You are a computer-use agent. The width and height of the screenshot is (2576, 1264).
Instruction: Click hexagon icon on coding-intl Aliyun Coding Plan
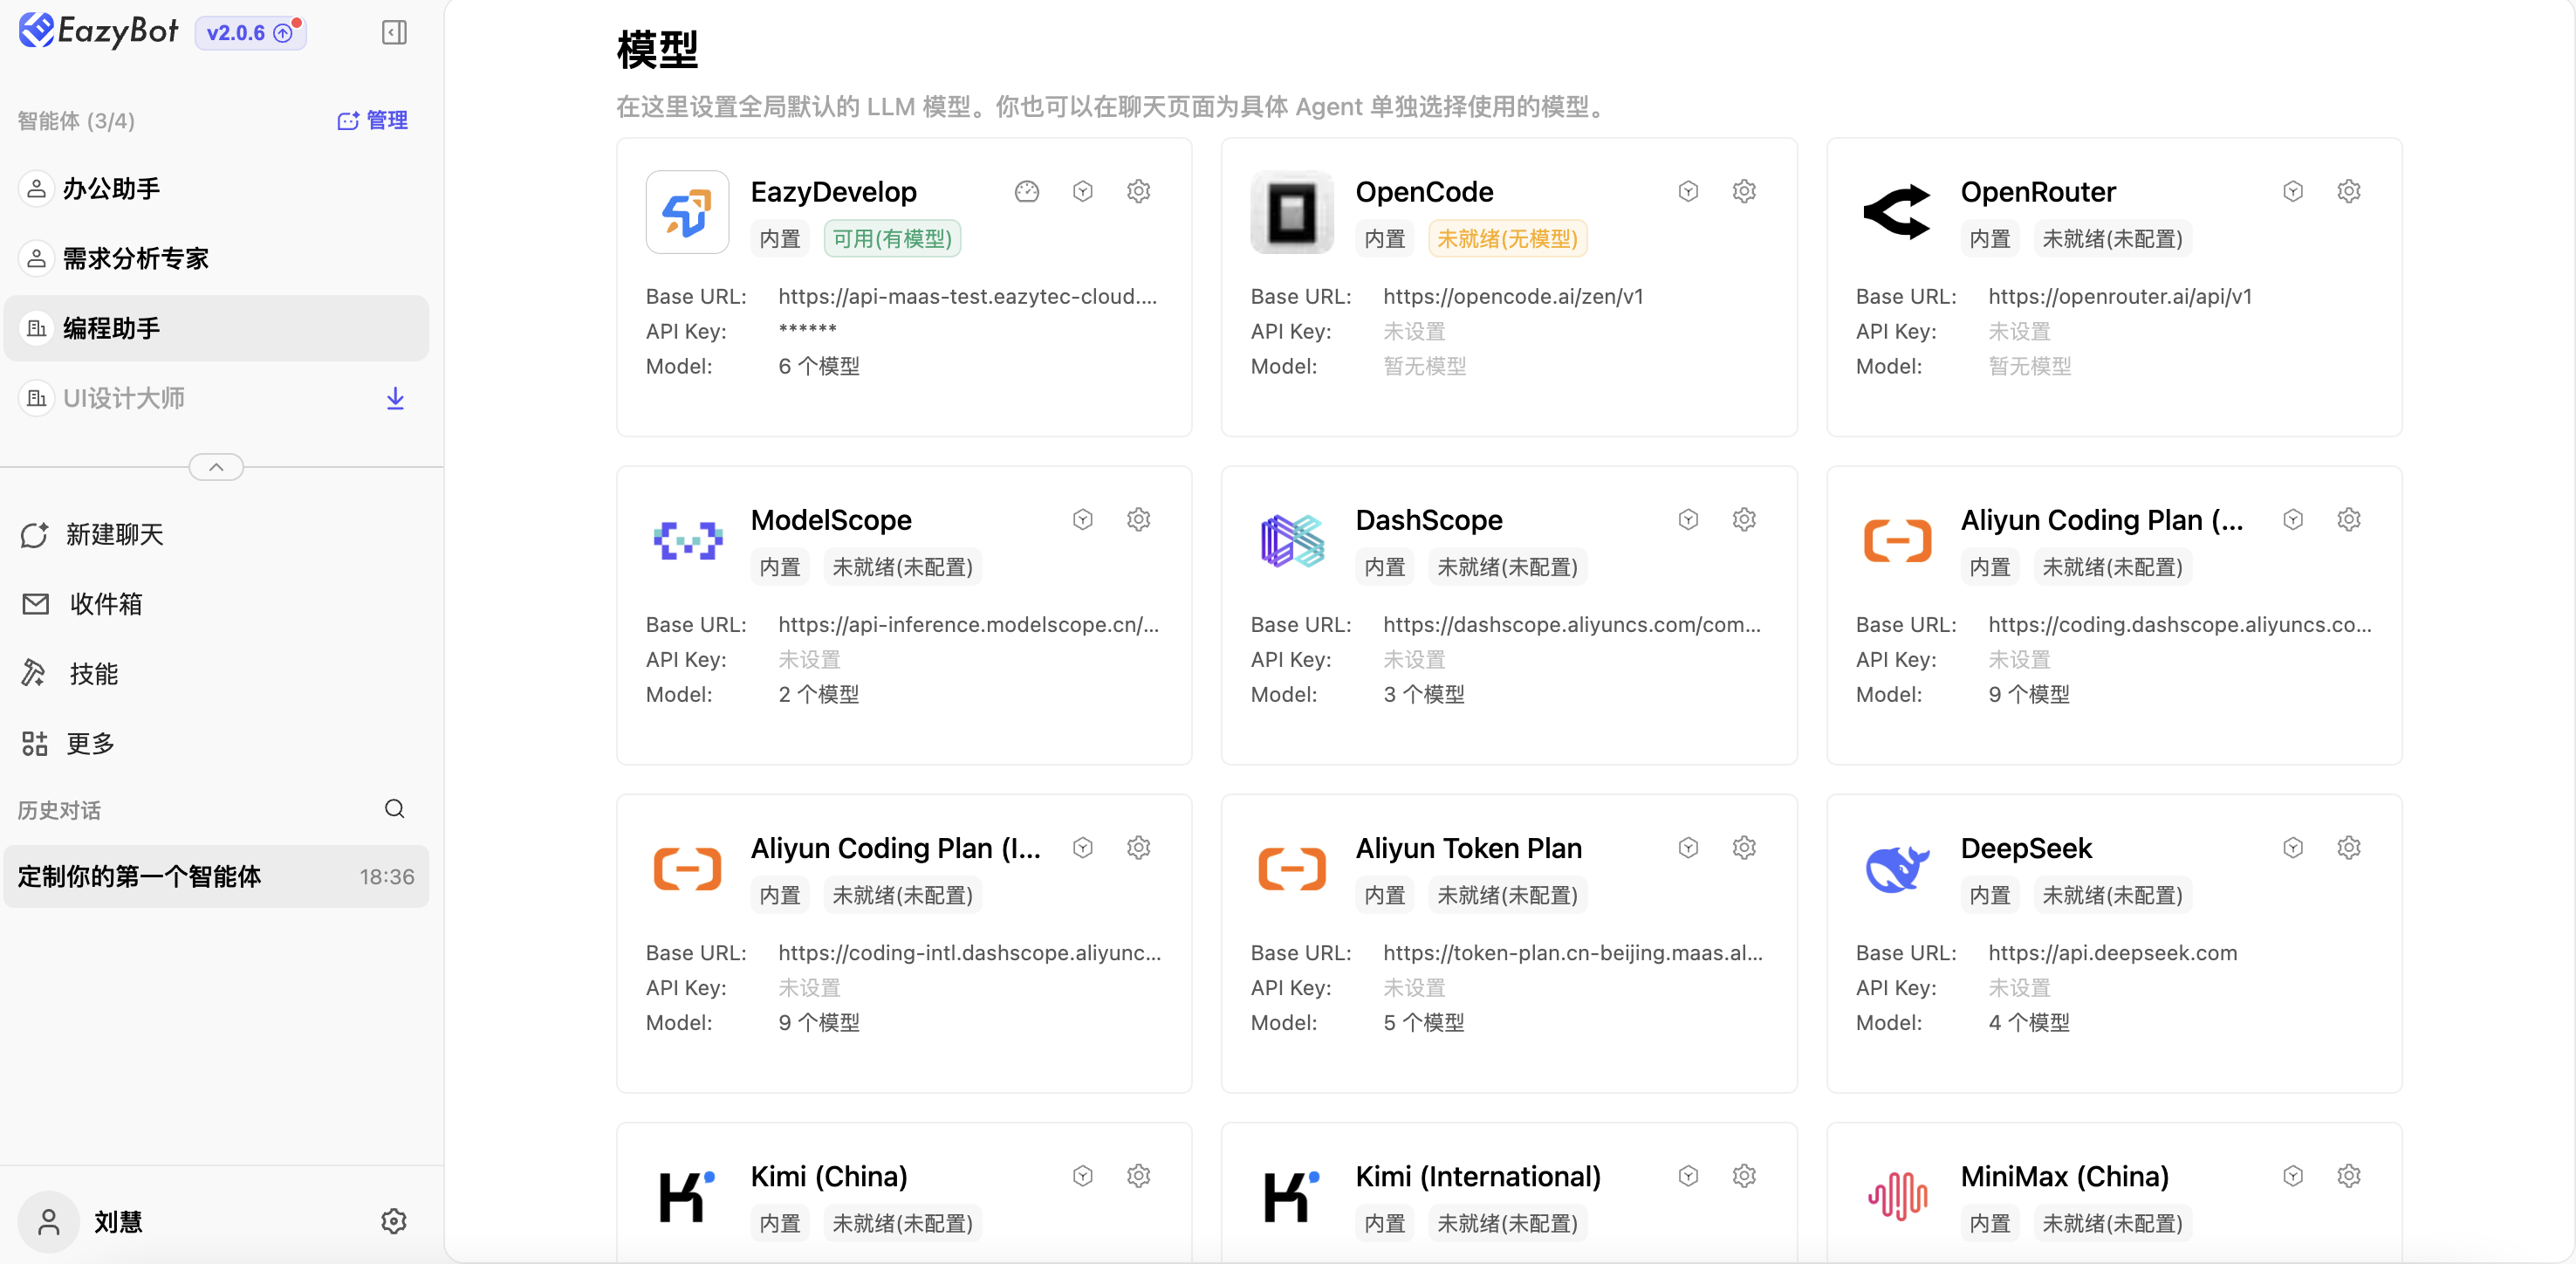(x=1083, y=847)
